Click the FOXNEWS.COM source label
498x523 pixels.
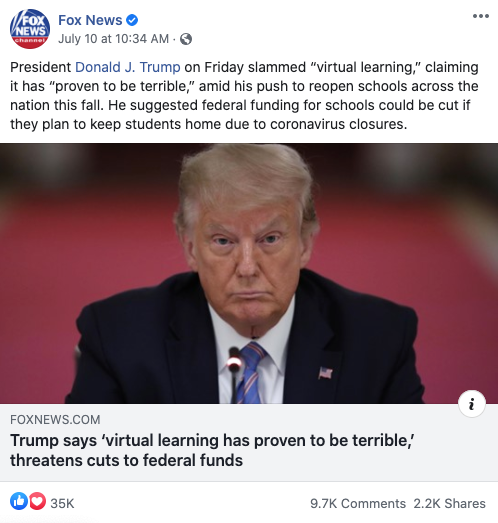(55, 420)
